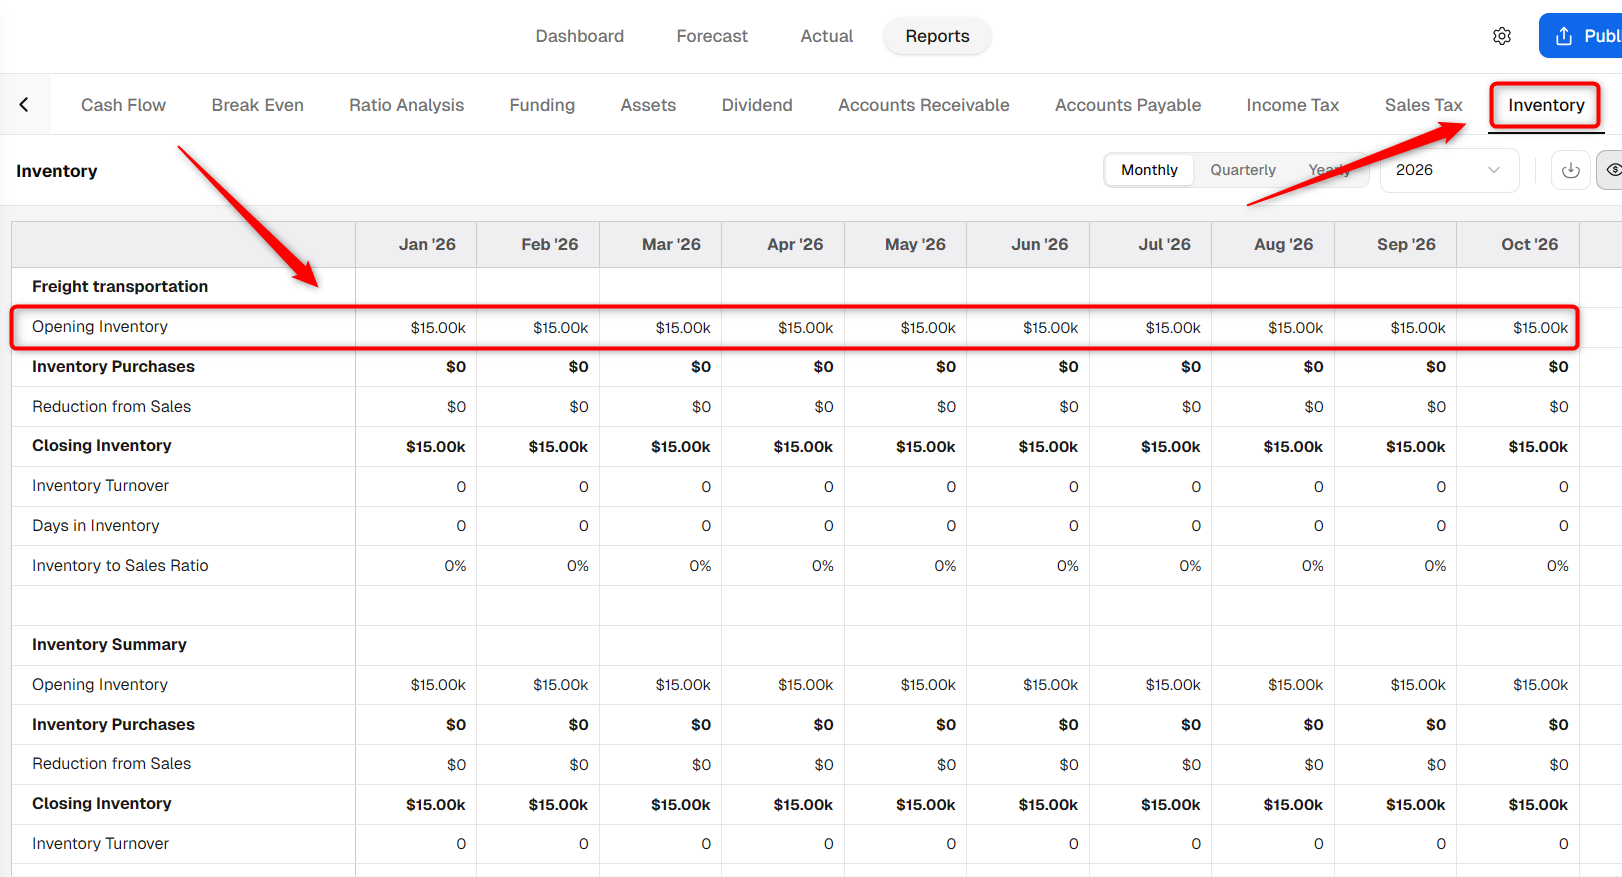Open the Break Even report
The image size is (1622, 877).
258,105
